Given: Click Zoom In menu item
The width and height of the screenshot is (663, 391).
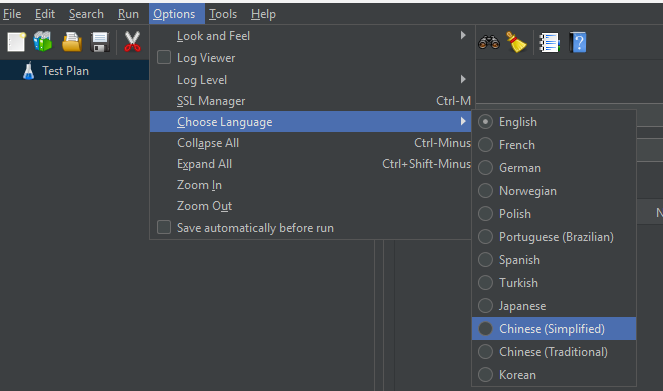Looking at the screenshot, I should [x=310, y=185].
